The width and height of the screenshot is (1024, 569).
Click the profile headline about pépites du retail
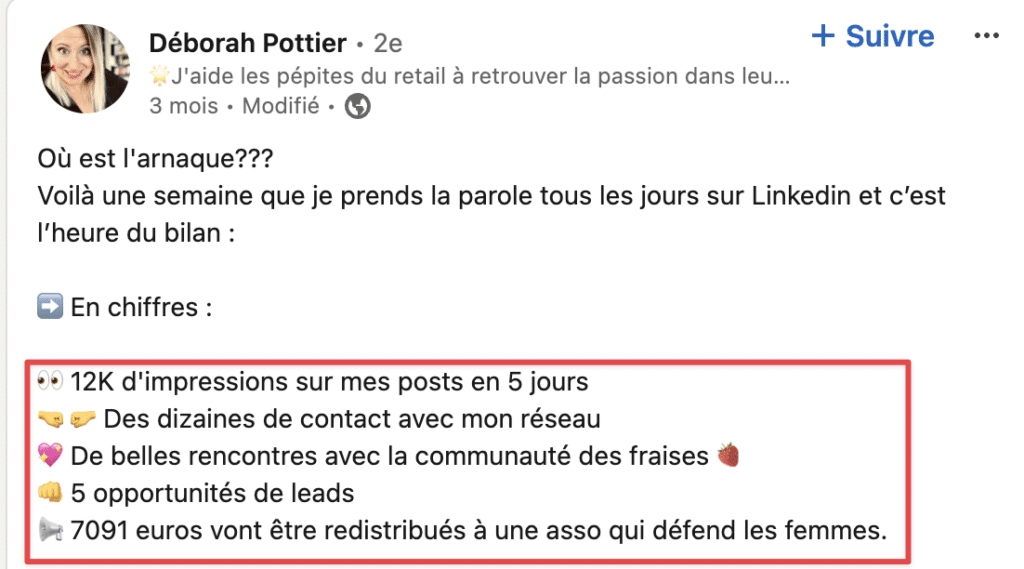tap(470, 76)
